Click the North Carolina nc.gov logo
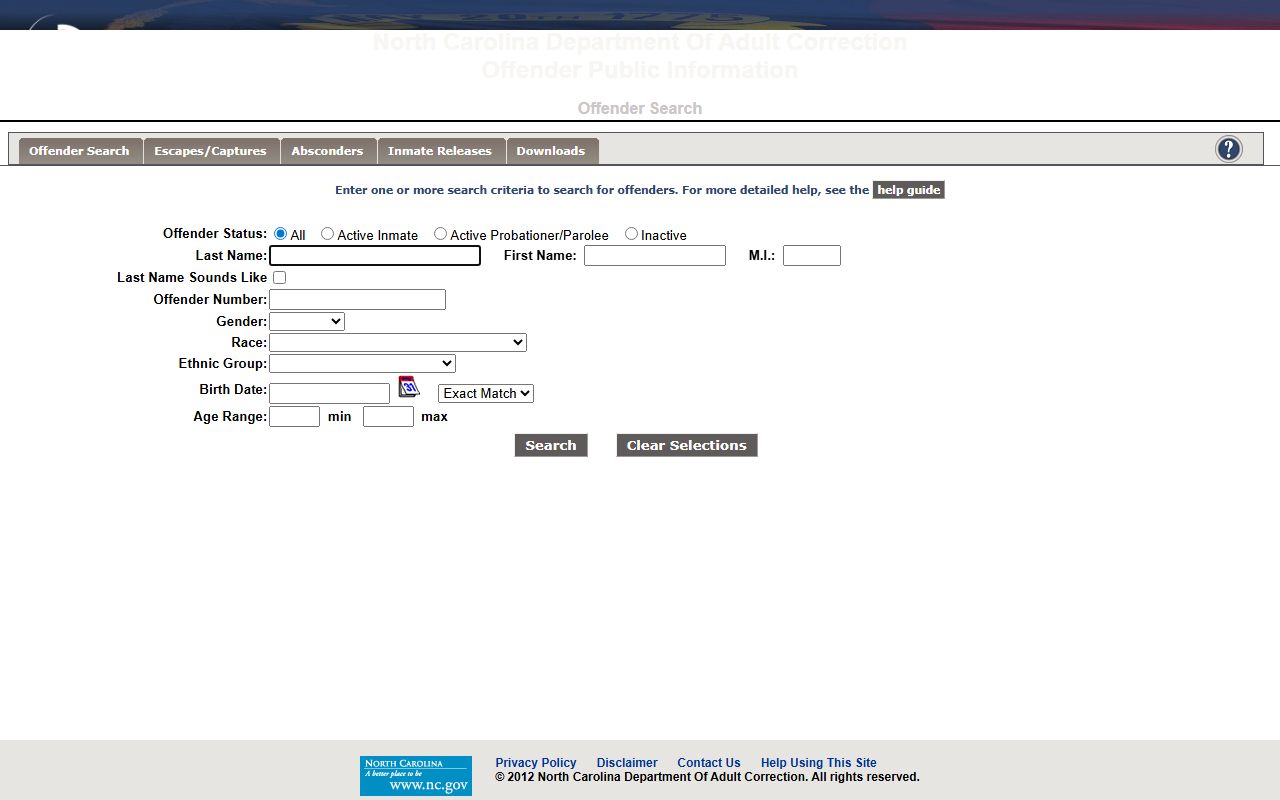 (416, 775)
